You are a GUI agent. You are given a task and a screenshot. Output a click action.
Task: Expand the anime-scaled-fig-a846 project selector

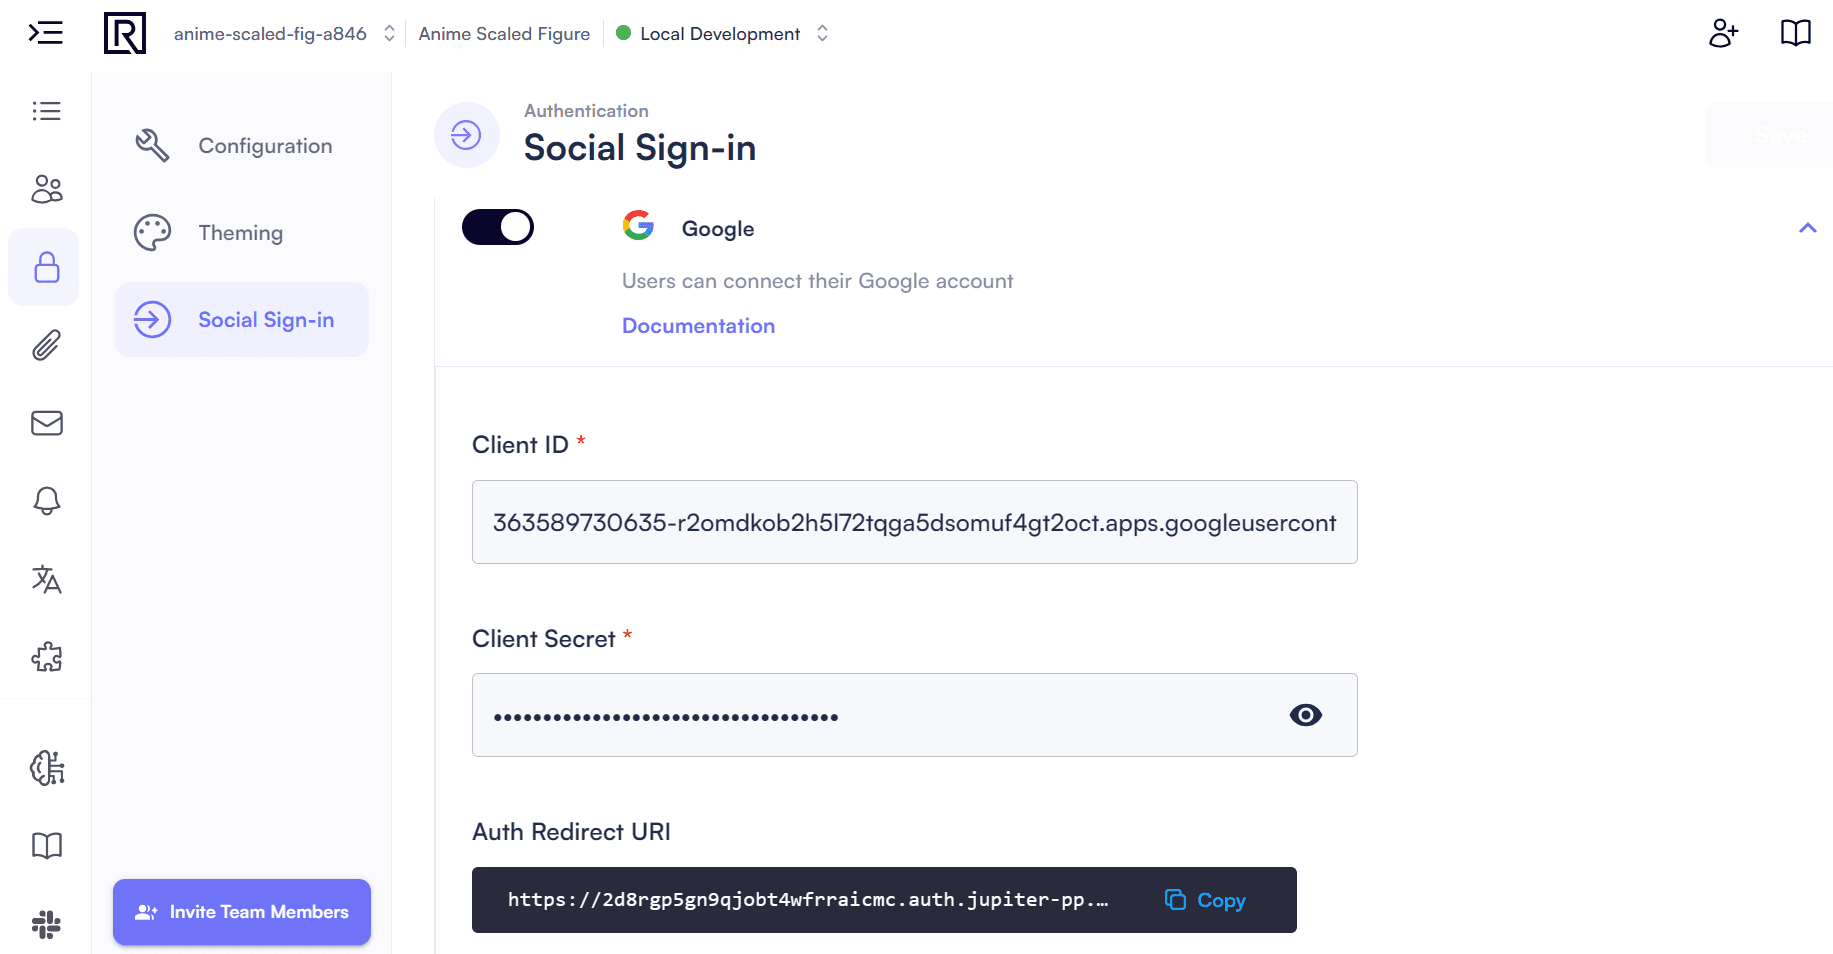pos(389,33)
